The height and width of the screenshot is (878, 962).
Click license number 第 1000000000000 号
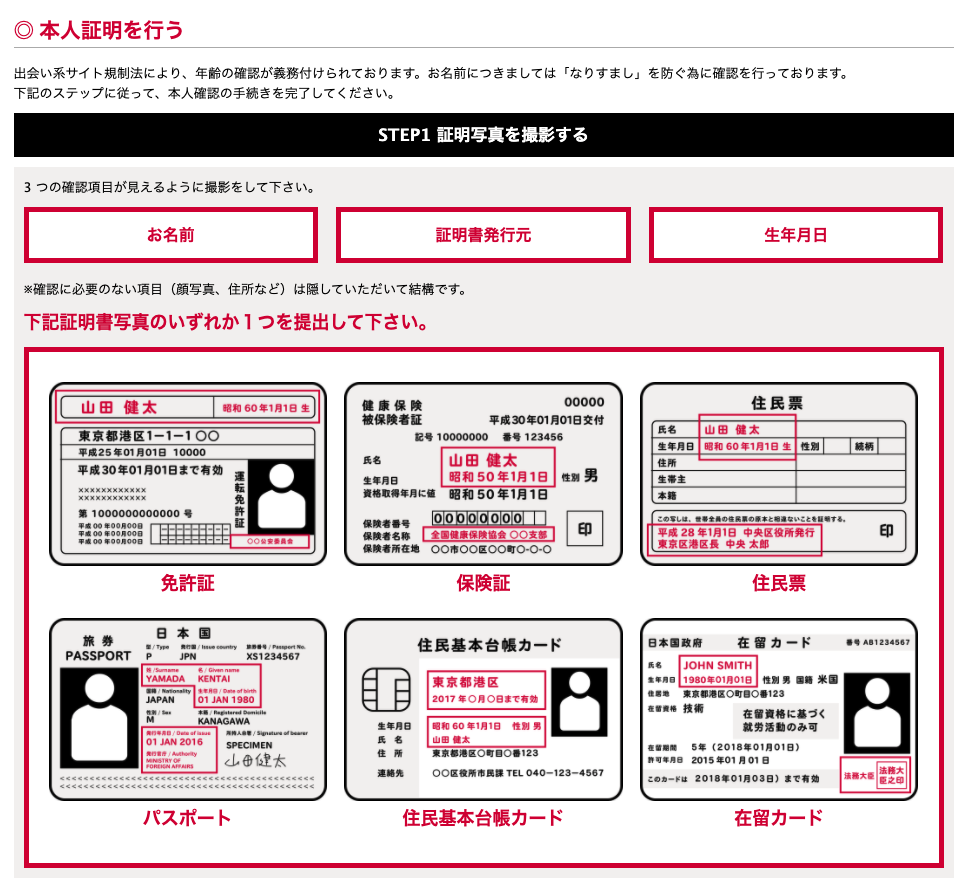point(135,514)
